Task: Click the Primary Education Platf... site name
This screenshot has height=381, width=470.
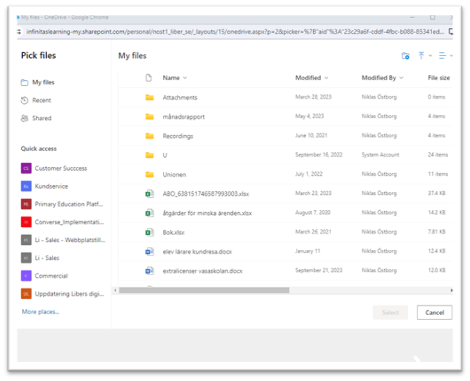Action: click(69, 204)
